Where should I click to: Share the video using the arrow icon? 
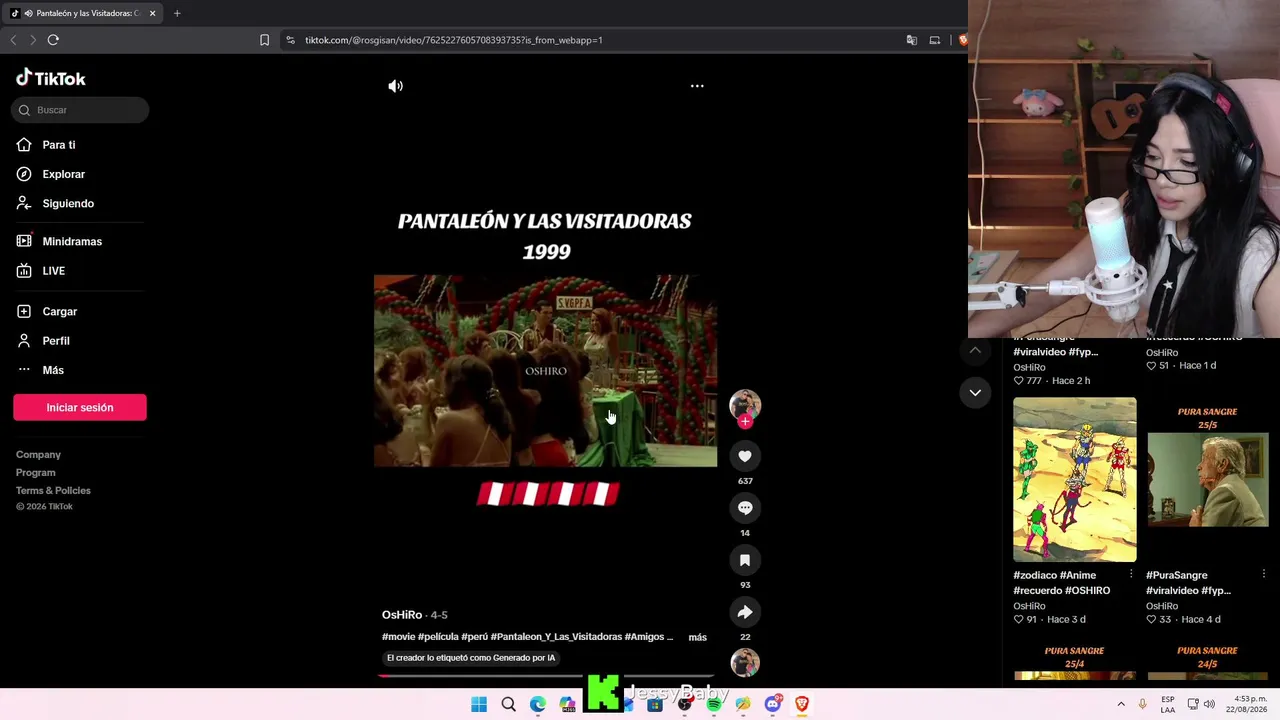pos(745,612)
